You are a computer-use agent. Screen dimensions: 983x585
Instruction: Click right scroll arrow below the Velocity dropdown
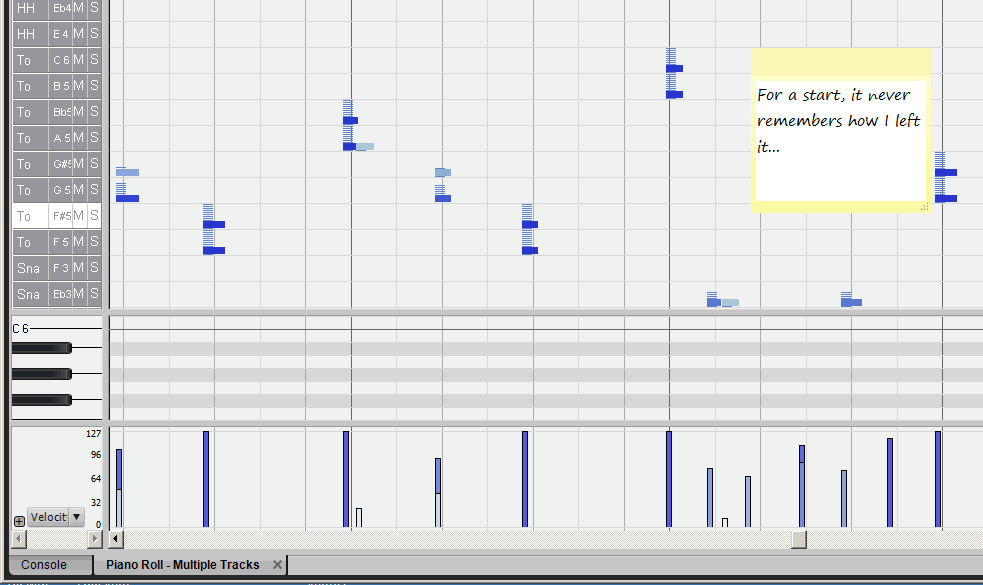96,539
